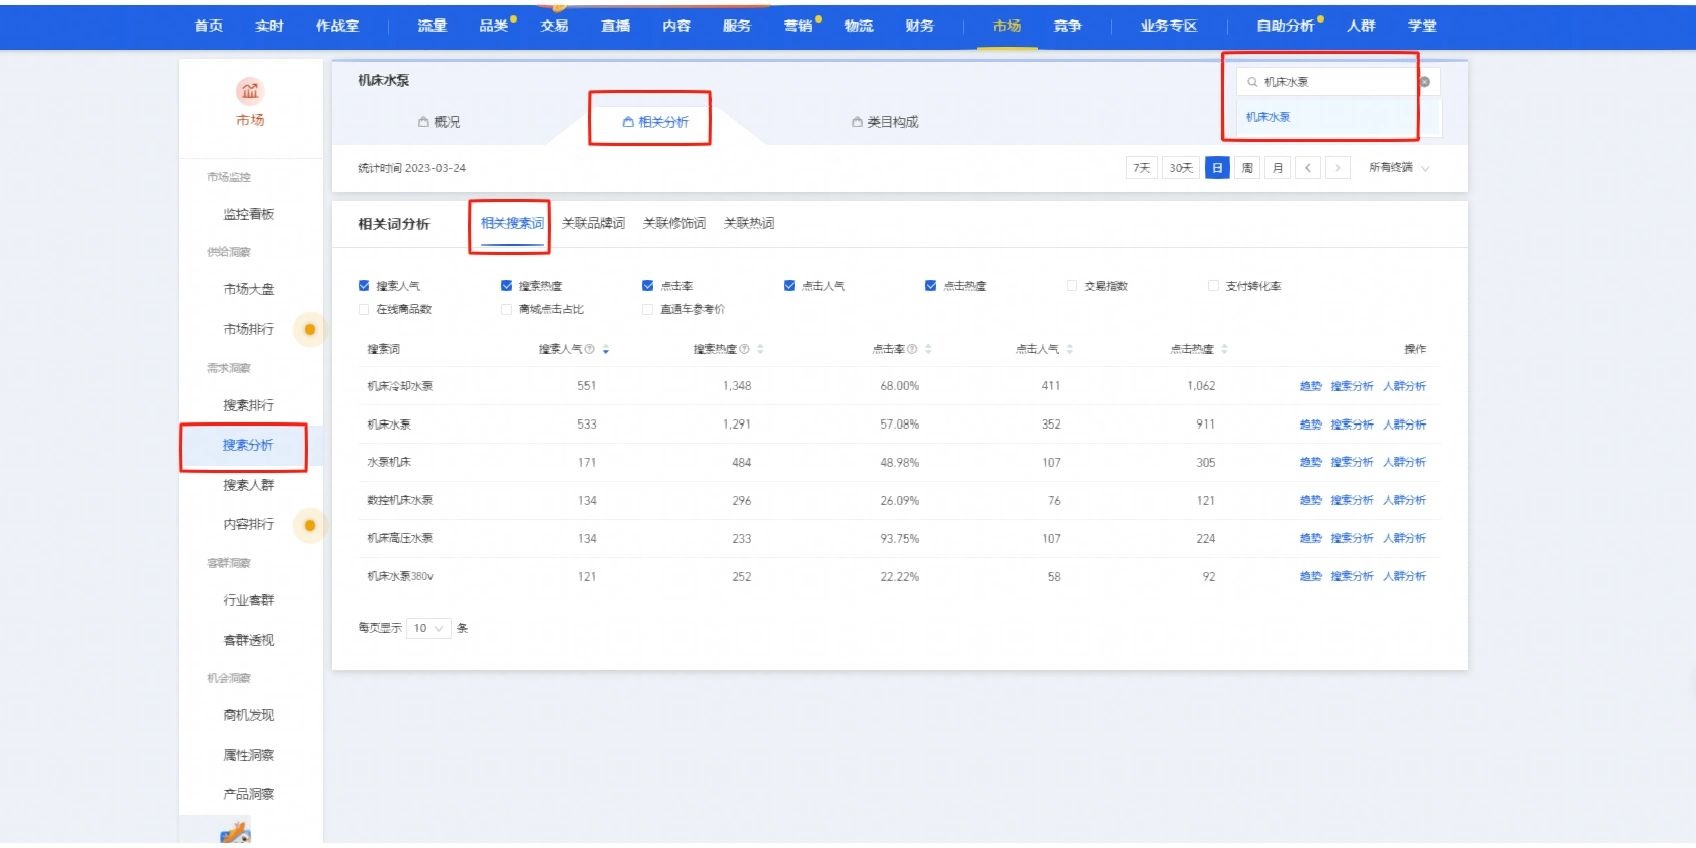Select the 关联修饰词 sub-tab

[674, 223]
